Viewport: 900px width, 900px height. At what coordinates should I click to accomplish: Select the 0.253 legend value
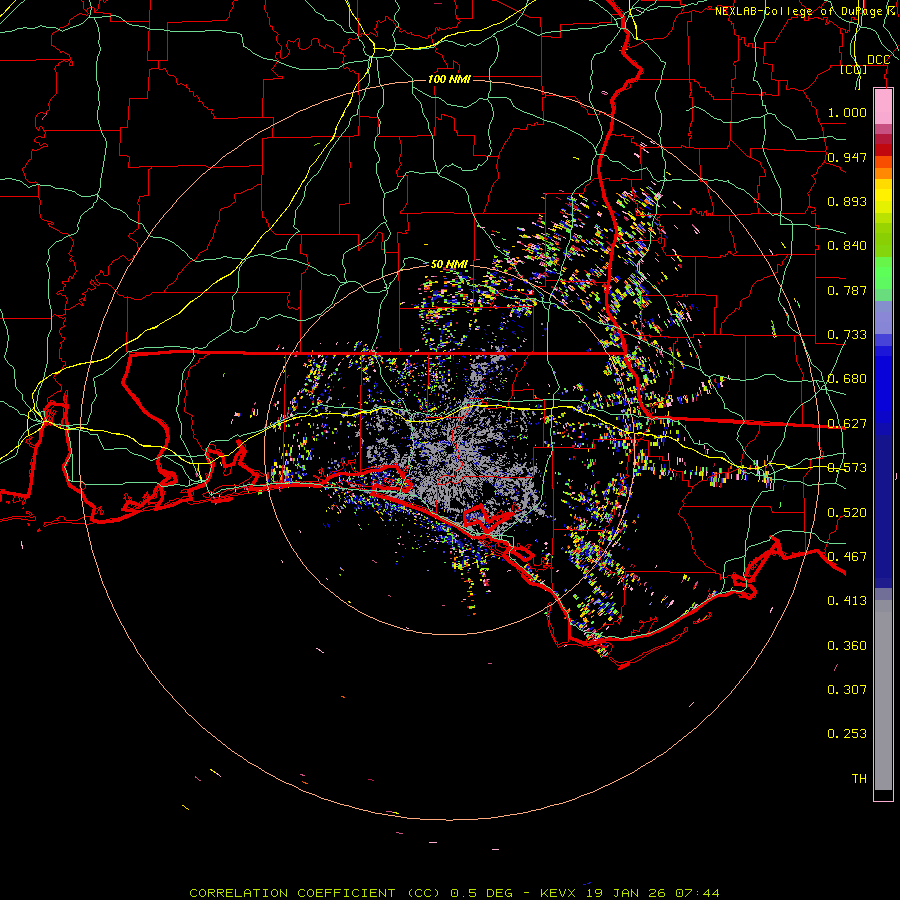pyautogui.click(x=847, y=734)
